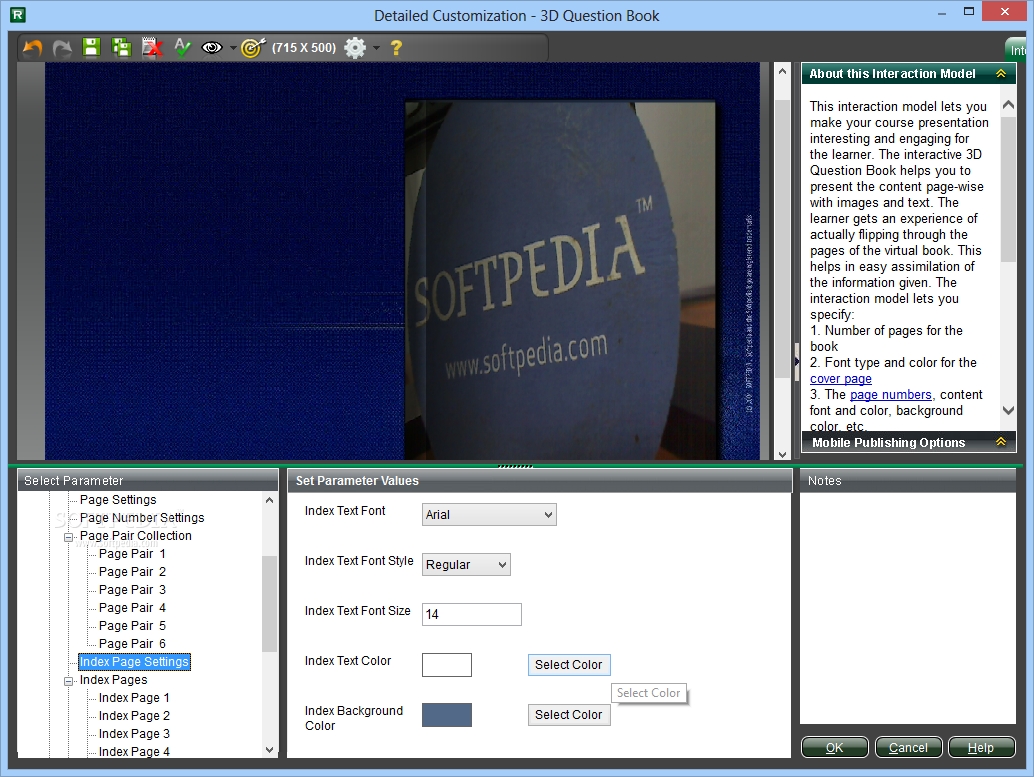Screen dimensions: 1034x777
Task: Click the grey Redo arrow
Action: point(62,48)
